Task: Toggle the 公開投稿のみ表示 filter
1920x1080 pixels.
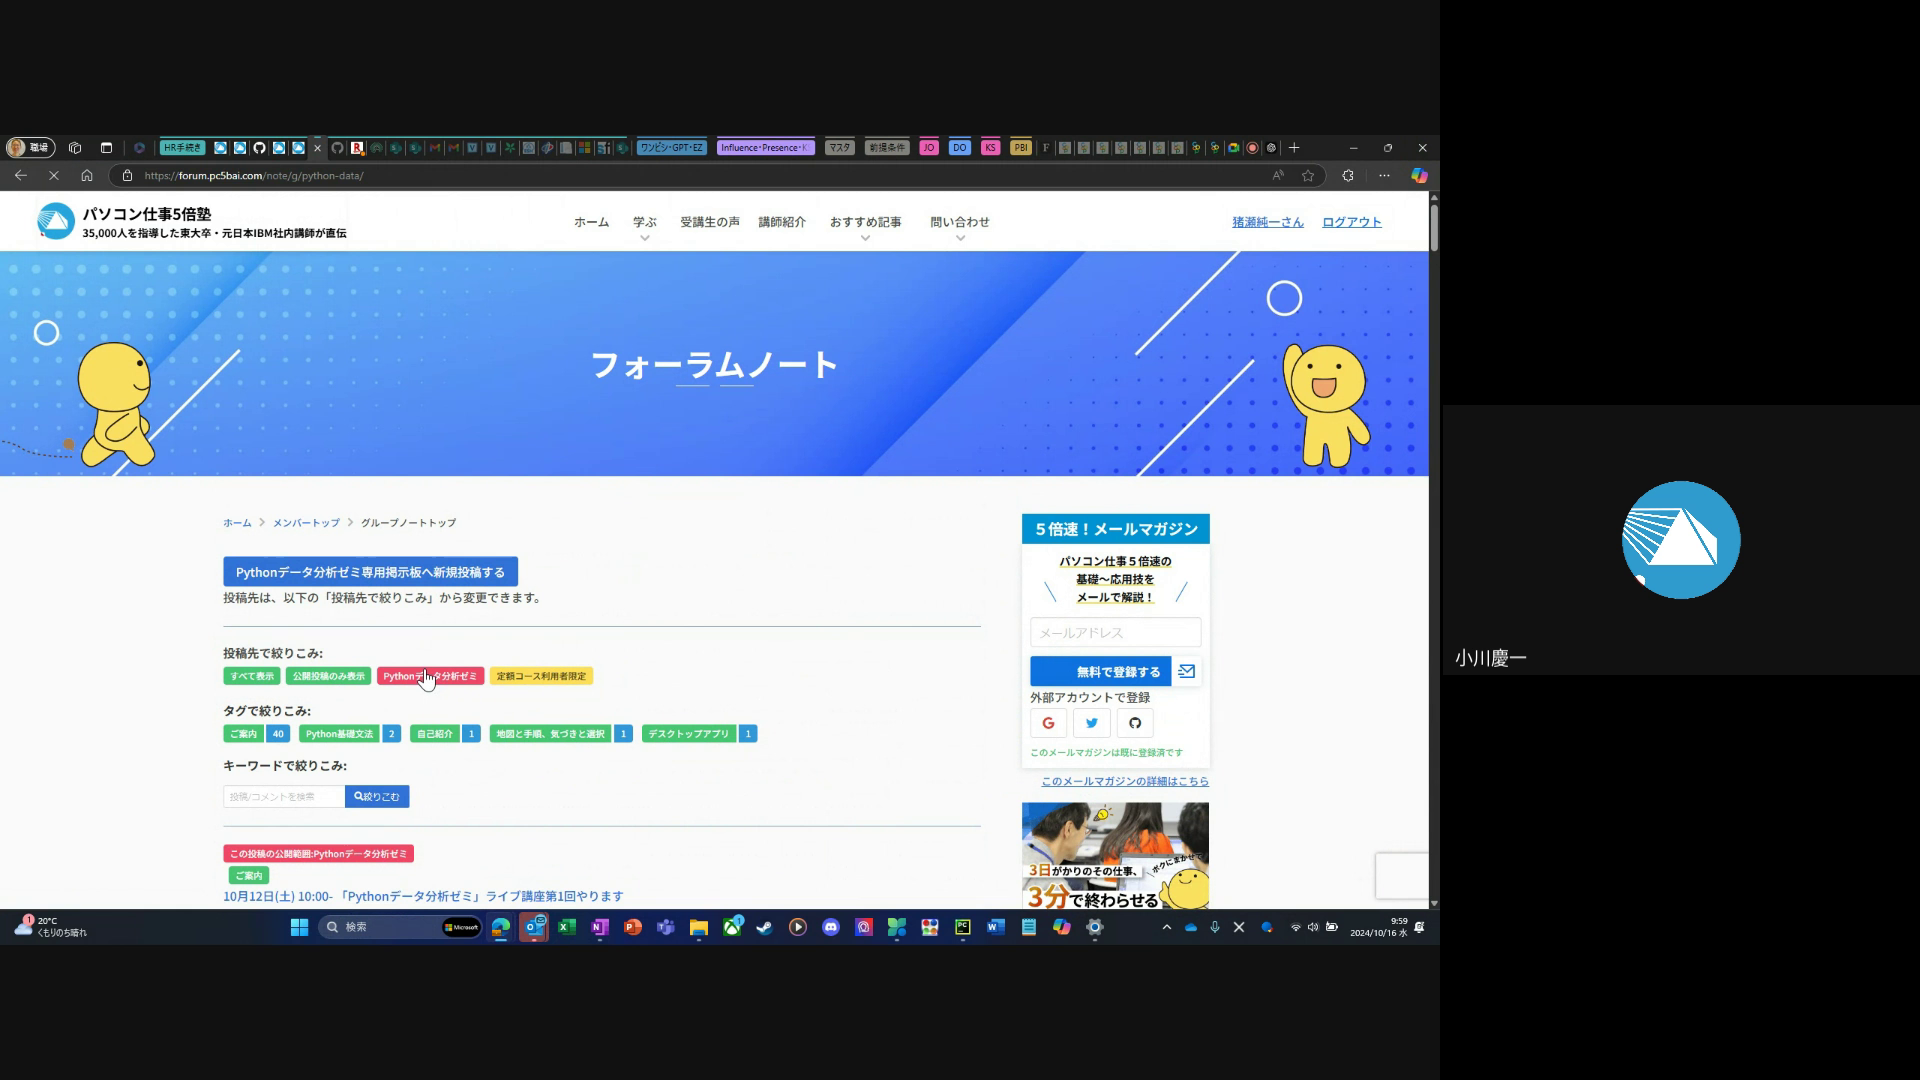Action: tap(328, 676)
